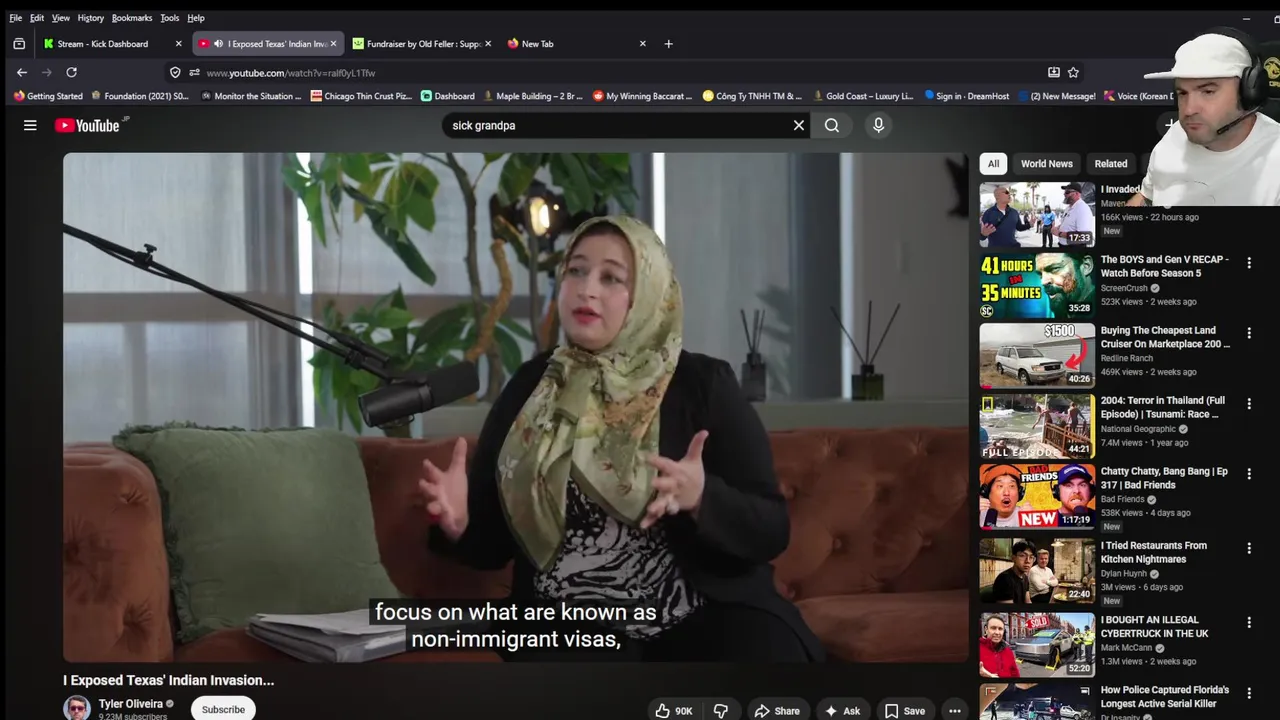Viewport: 1280px width, 720px height.
Task: Reload the page in the browser
Action: (71, 72)
